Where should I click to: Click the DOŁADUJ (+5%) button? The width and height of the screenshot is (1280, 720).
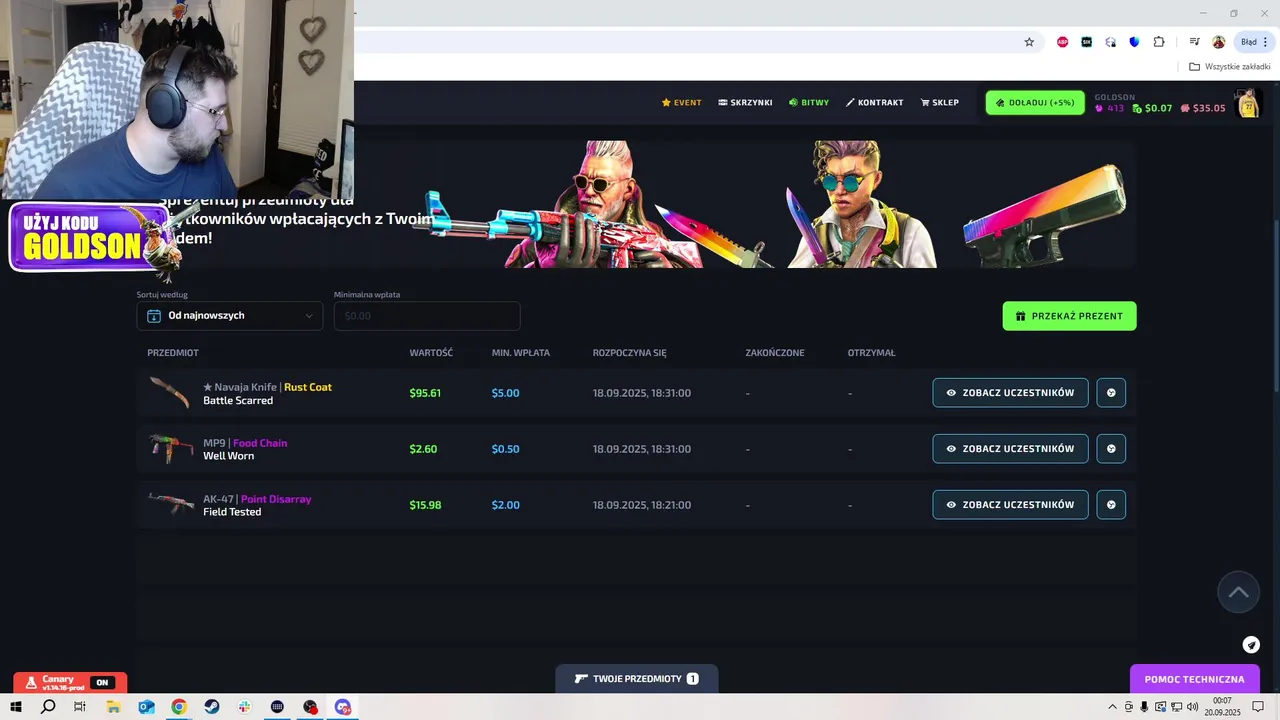1035,102
